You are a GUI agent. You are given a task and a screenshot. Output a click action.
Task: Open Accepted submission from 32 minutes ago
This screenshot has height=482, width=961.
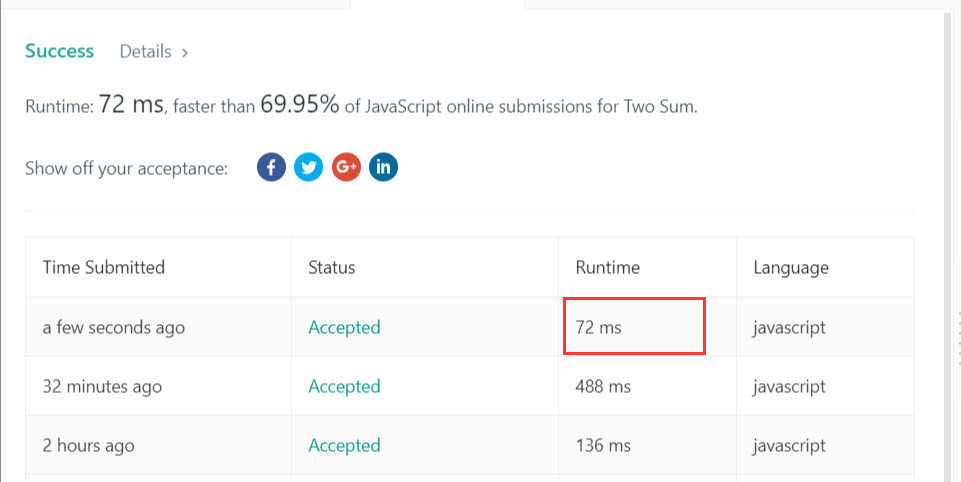(x=344, y=386)
